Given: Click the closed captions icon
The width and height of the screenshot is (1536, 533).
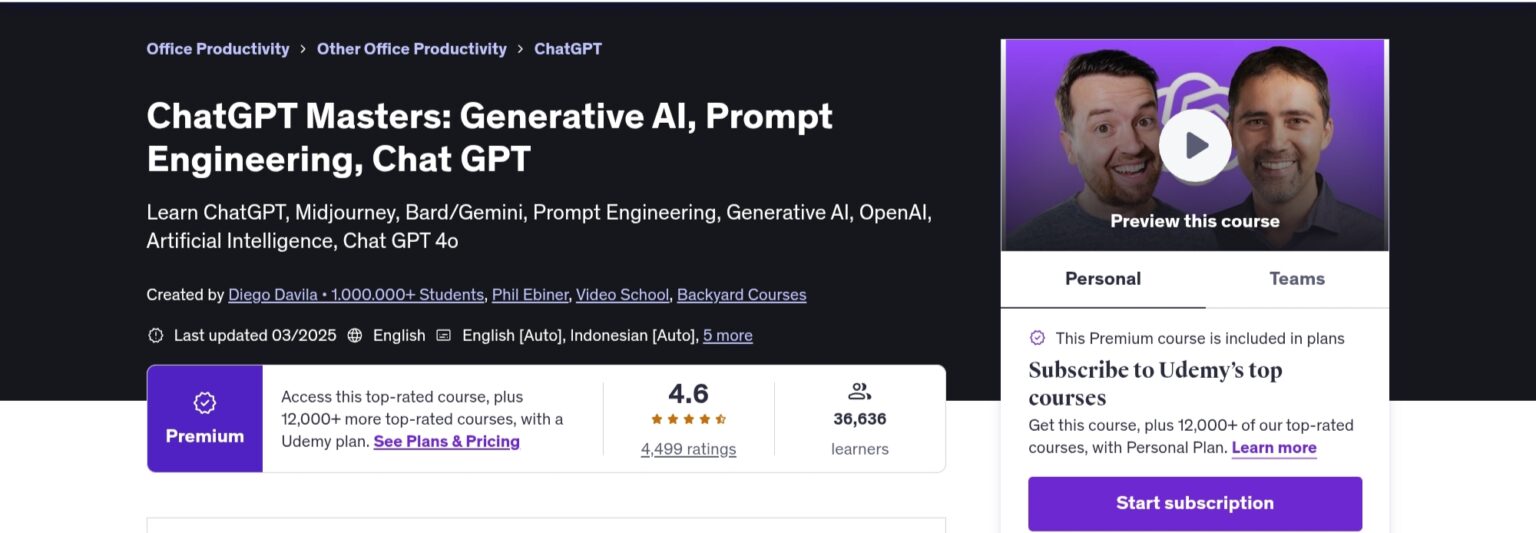Looking at the screenshot, I should [444, 336].
